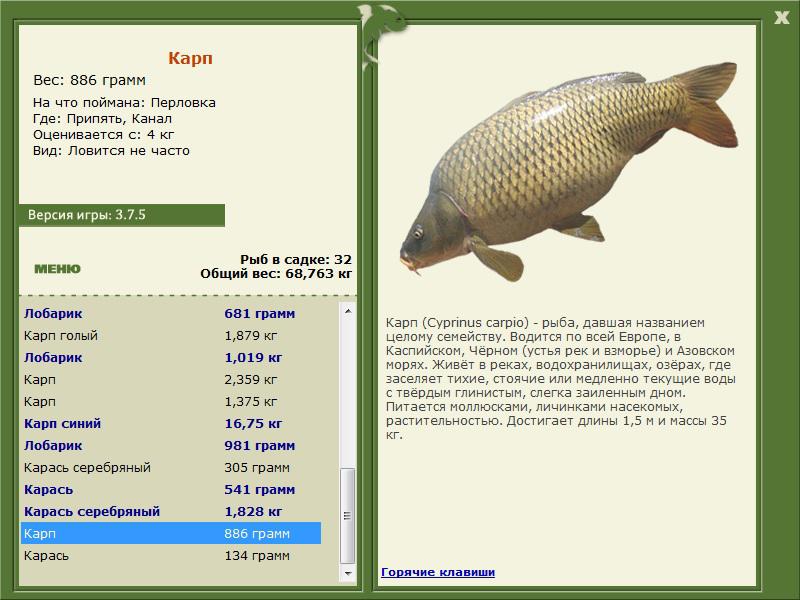The width and height of the screenshot is (800, 600).
Task: Select Карась серебряный 305 грамм row
Action: [171, 467]
